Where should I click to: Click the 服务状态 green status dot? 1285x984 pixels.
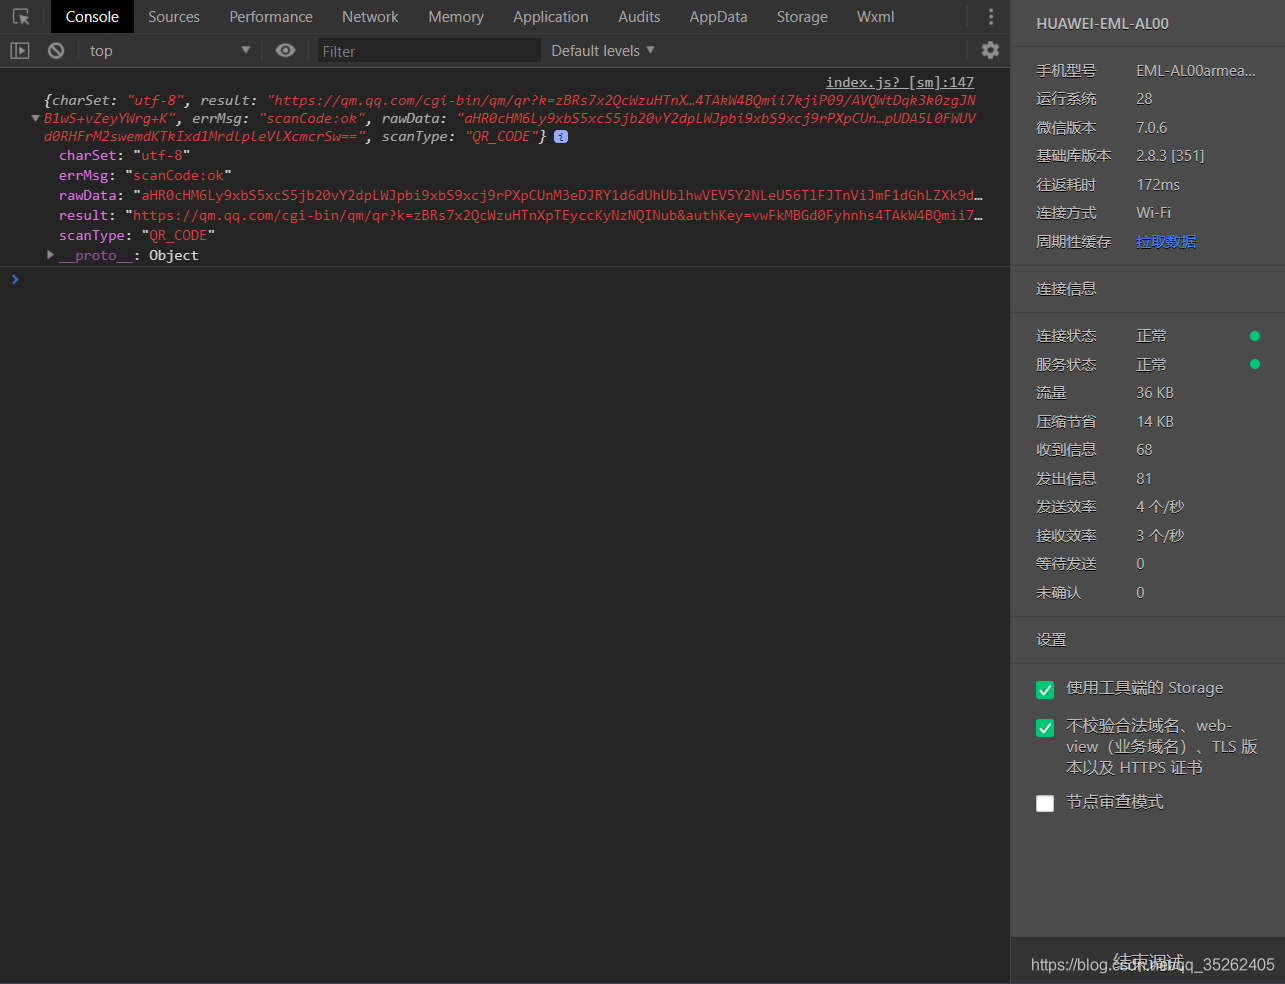pos(1255,364)
